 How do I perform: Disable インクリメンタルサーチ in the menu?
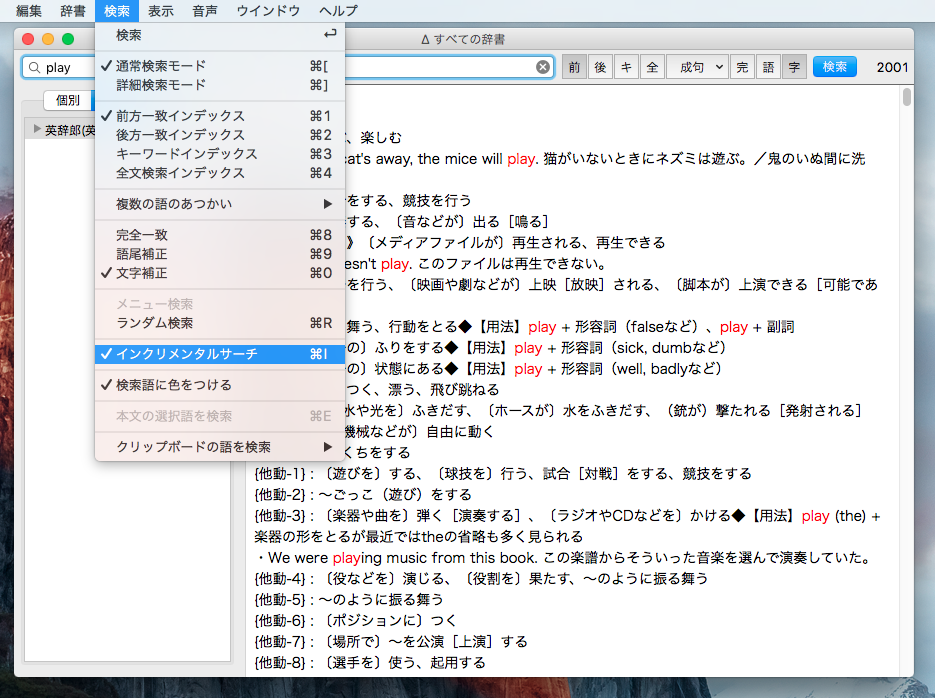pos(186,354)
